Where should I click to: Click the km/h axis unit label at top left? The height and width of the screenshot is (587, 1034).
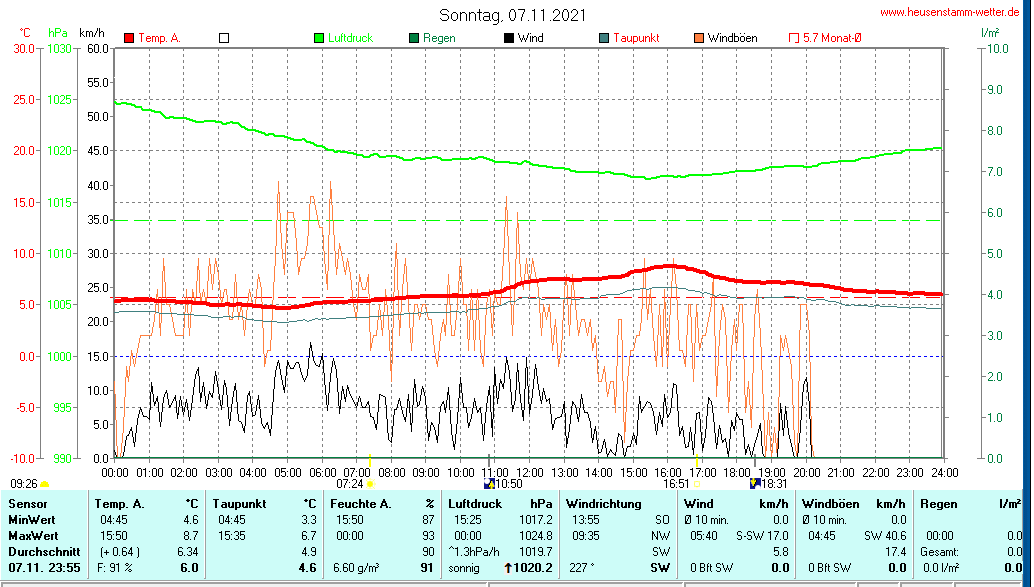coord(92,33)
